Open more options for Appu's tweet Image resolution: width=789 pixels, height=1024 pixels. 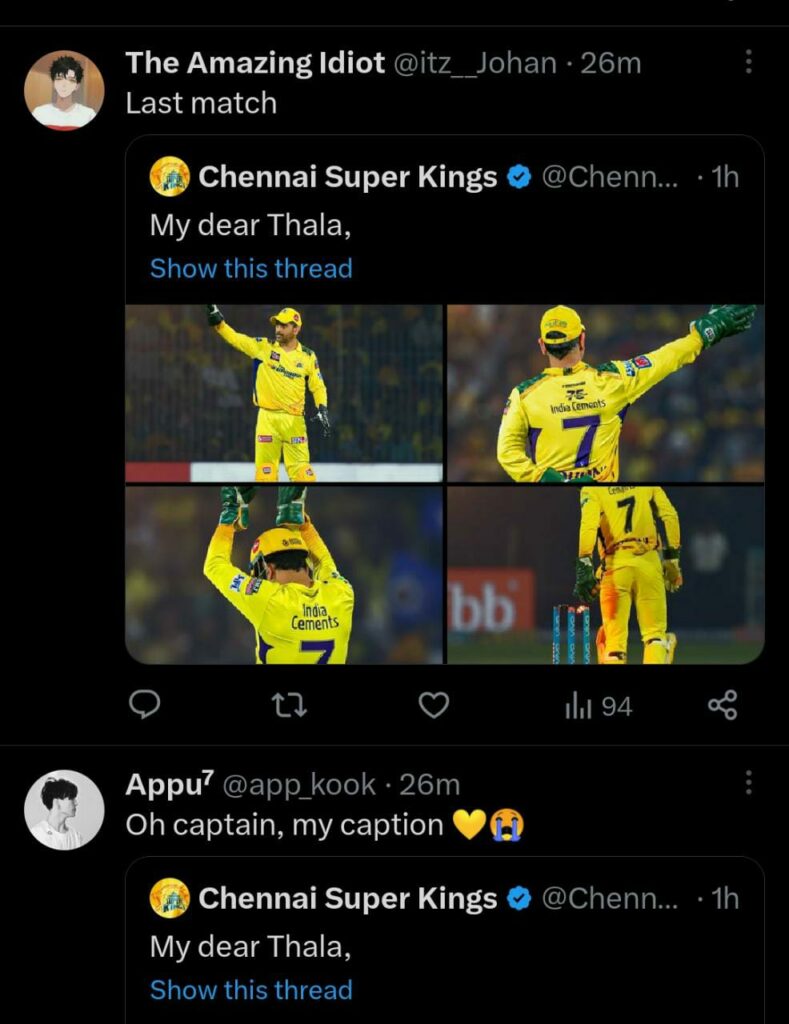click(748, 783)
